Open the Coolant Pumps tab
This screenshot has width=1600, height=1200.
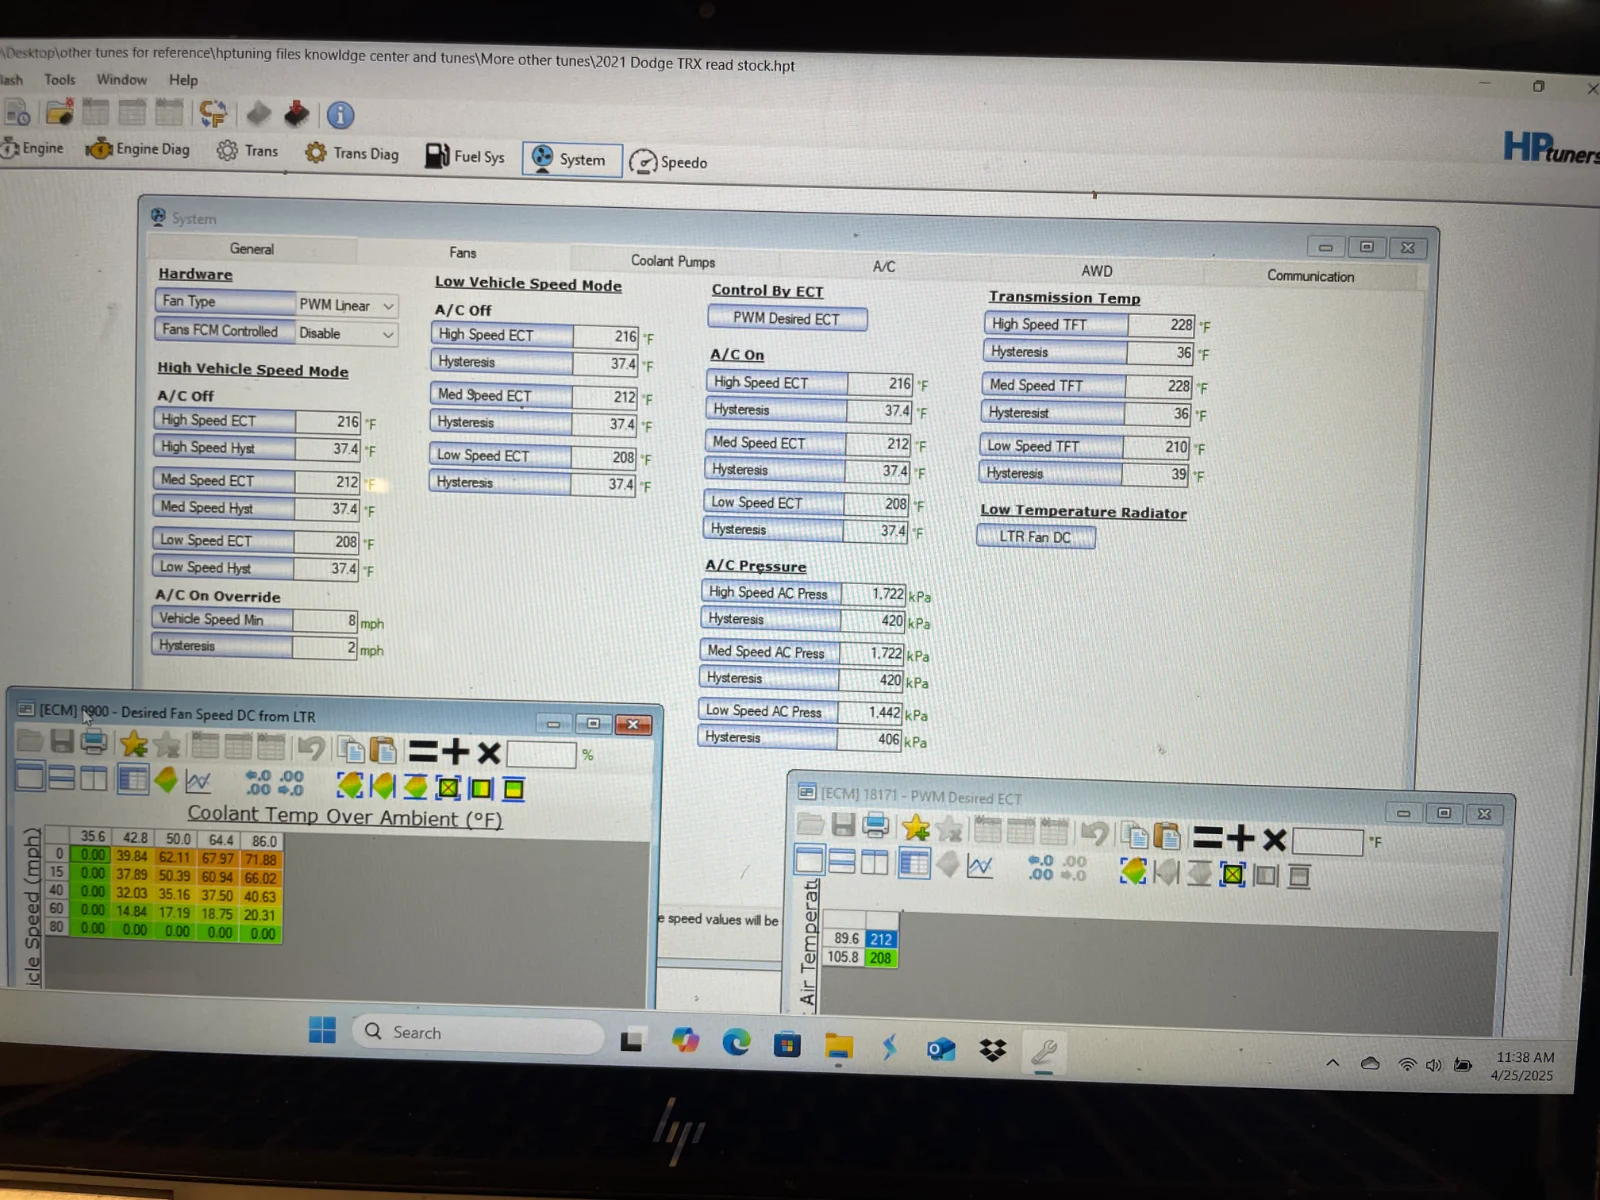tap(673, 261)
